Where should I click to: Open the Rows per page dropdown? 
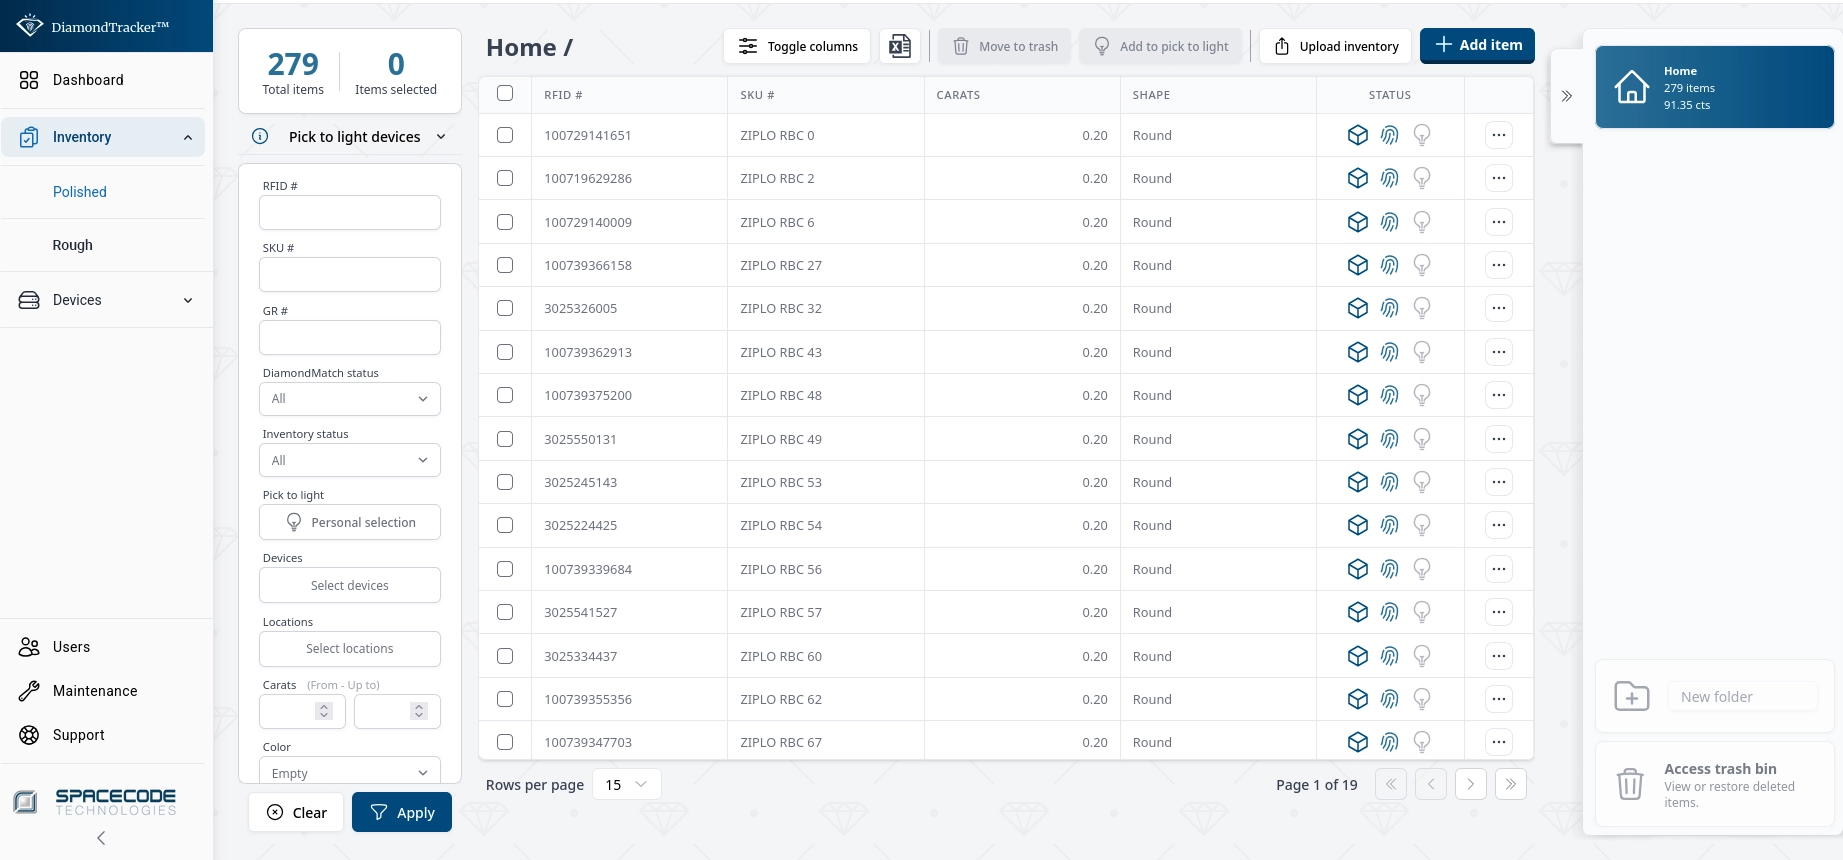click(x=626, y=784)
